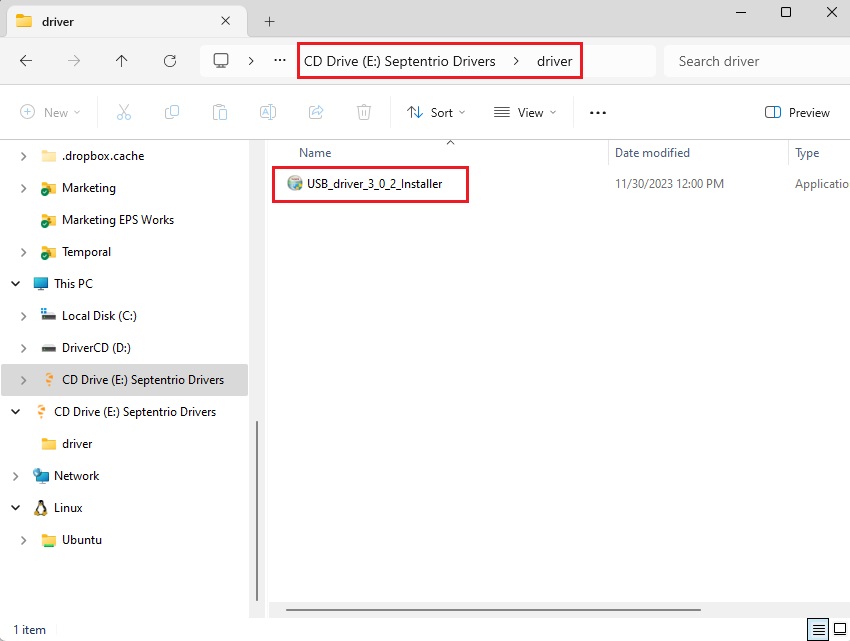Click the Rename icon in toolbar

tap(268, 113)
